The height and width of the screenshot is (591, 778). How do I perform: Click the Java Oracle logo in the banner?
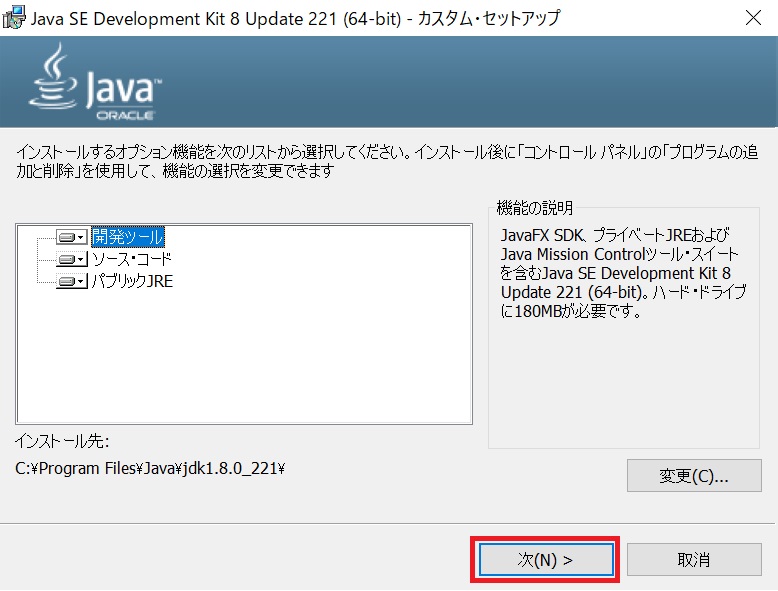pyautogui.click(x=95, y=82)
